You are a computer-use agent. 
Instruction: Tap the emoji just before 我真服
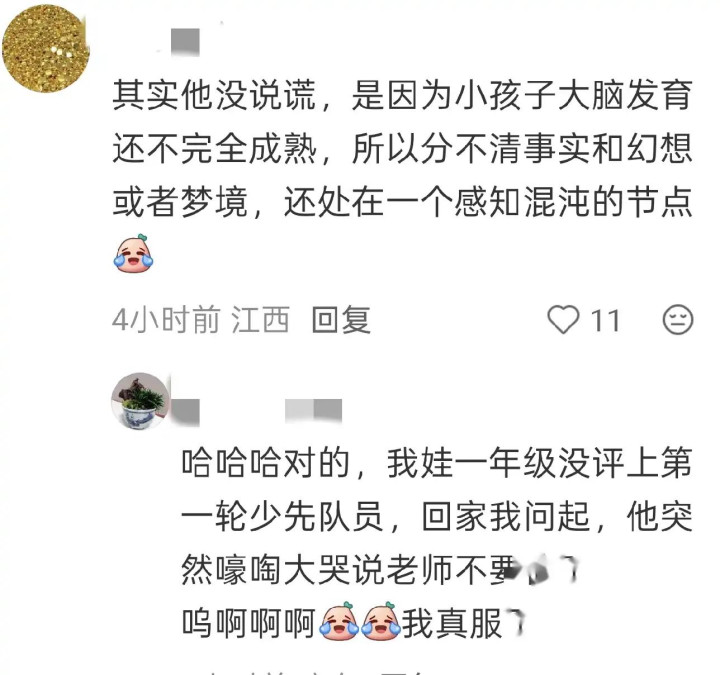(x=380, y=621)
